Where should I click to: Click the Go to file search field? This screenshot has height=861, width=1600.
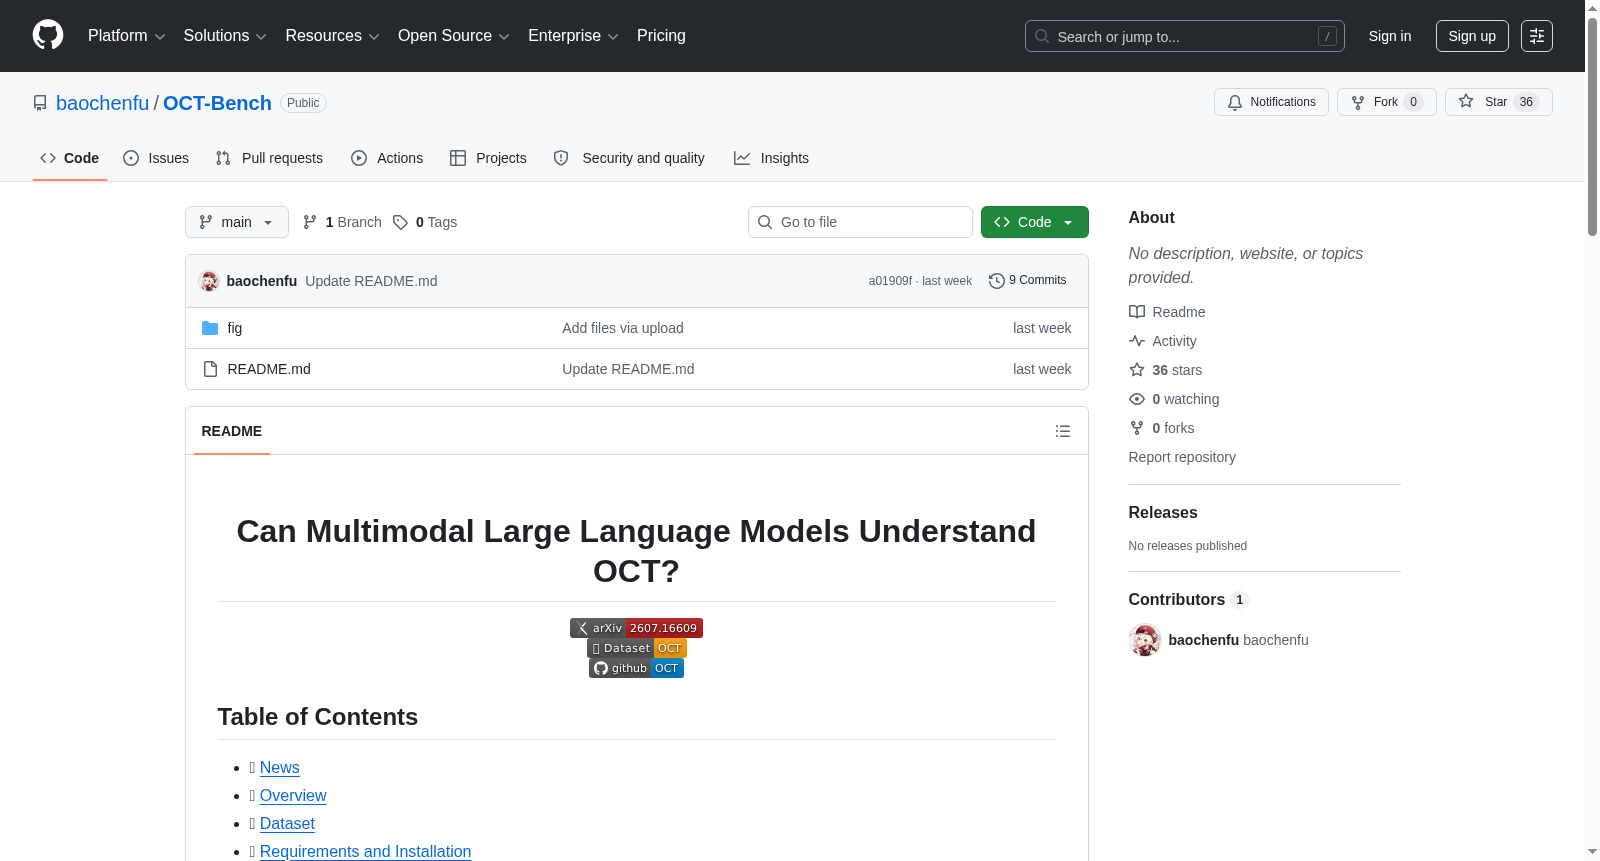pos(860,222)
